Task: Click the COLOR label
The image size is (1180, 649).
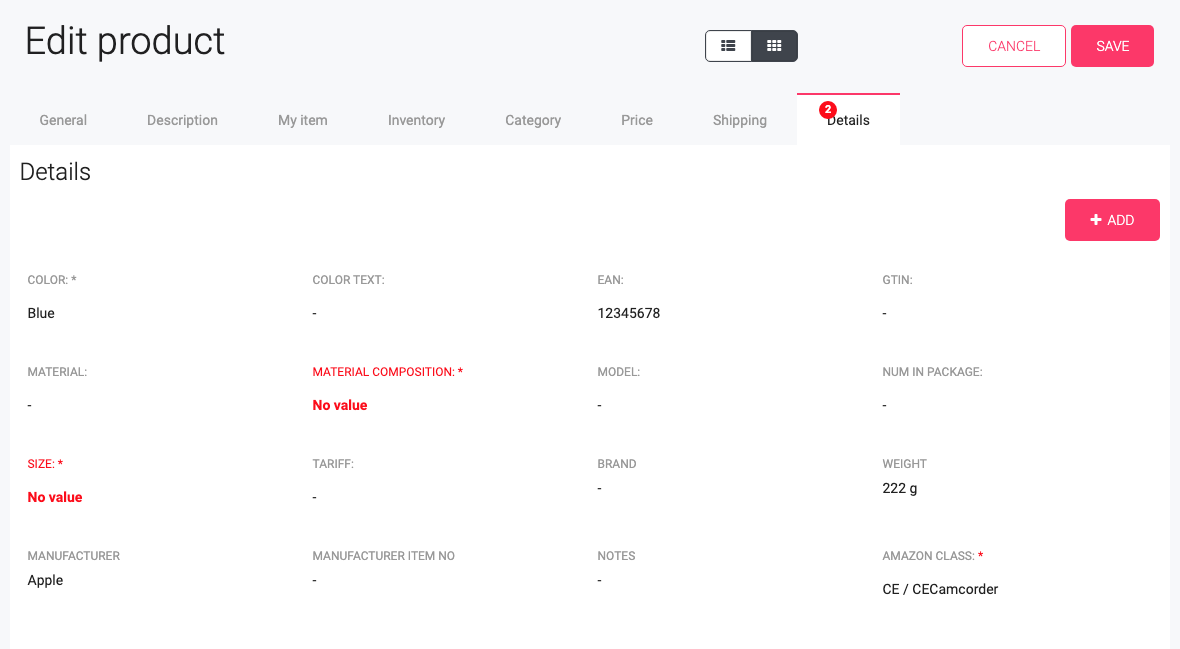Action: 52,280
